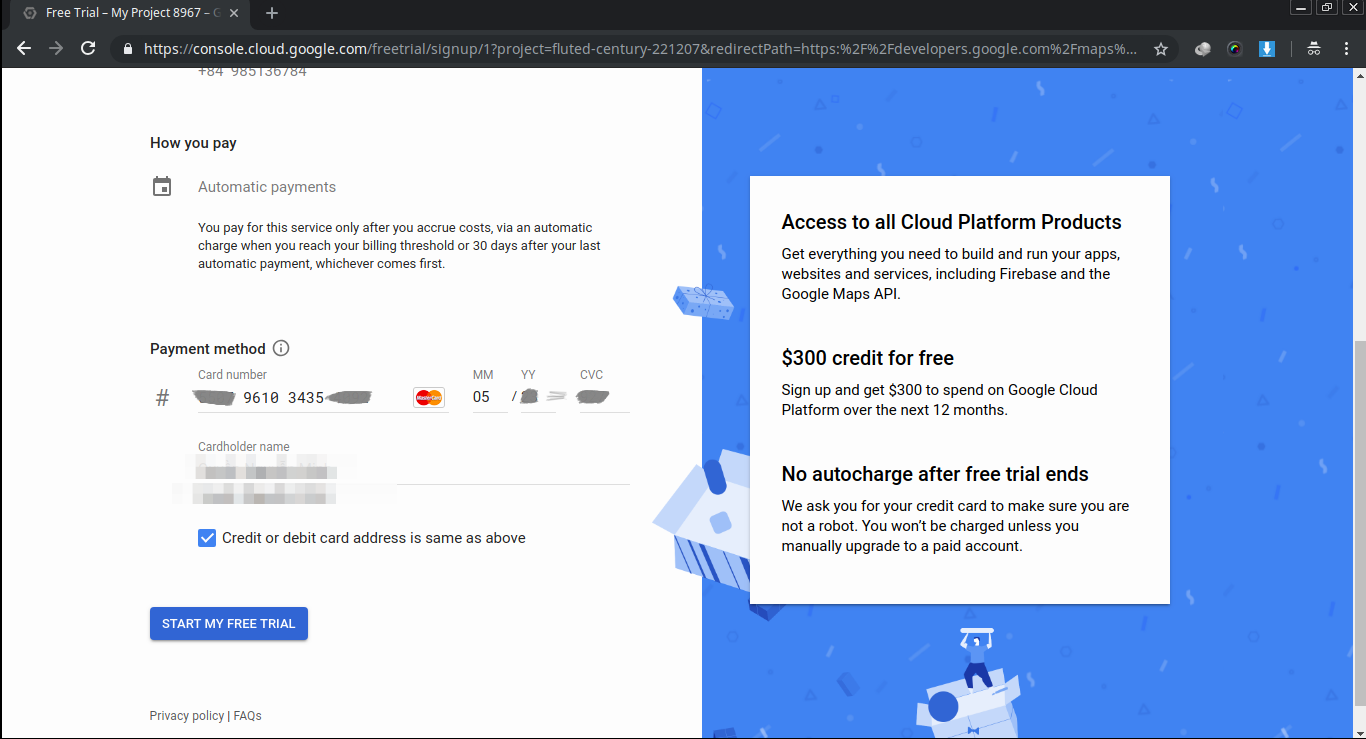Click the CVC security code field

pyautogui.click(x=604, y=398)
